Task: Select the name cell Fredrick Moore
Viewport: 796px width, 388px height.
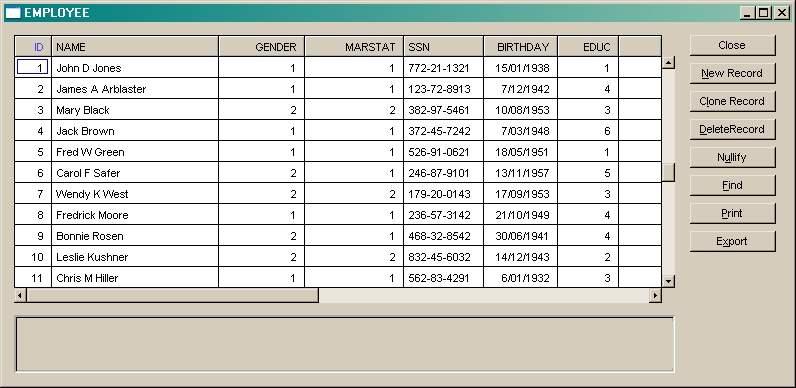Action: tap(135, 215)
